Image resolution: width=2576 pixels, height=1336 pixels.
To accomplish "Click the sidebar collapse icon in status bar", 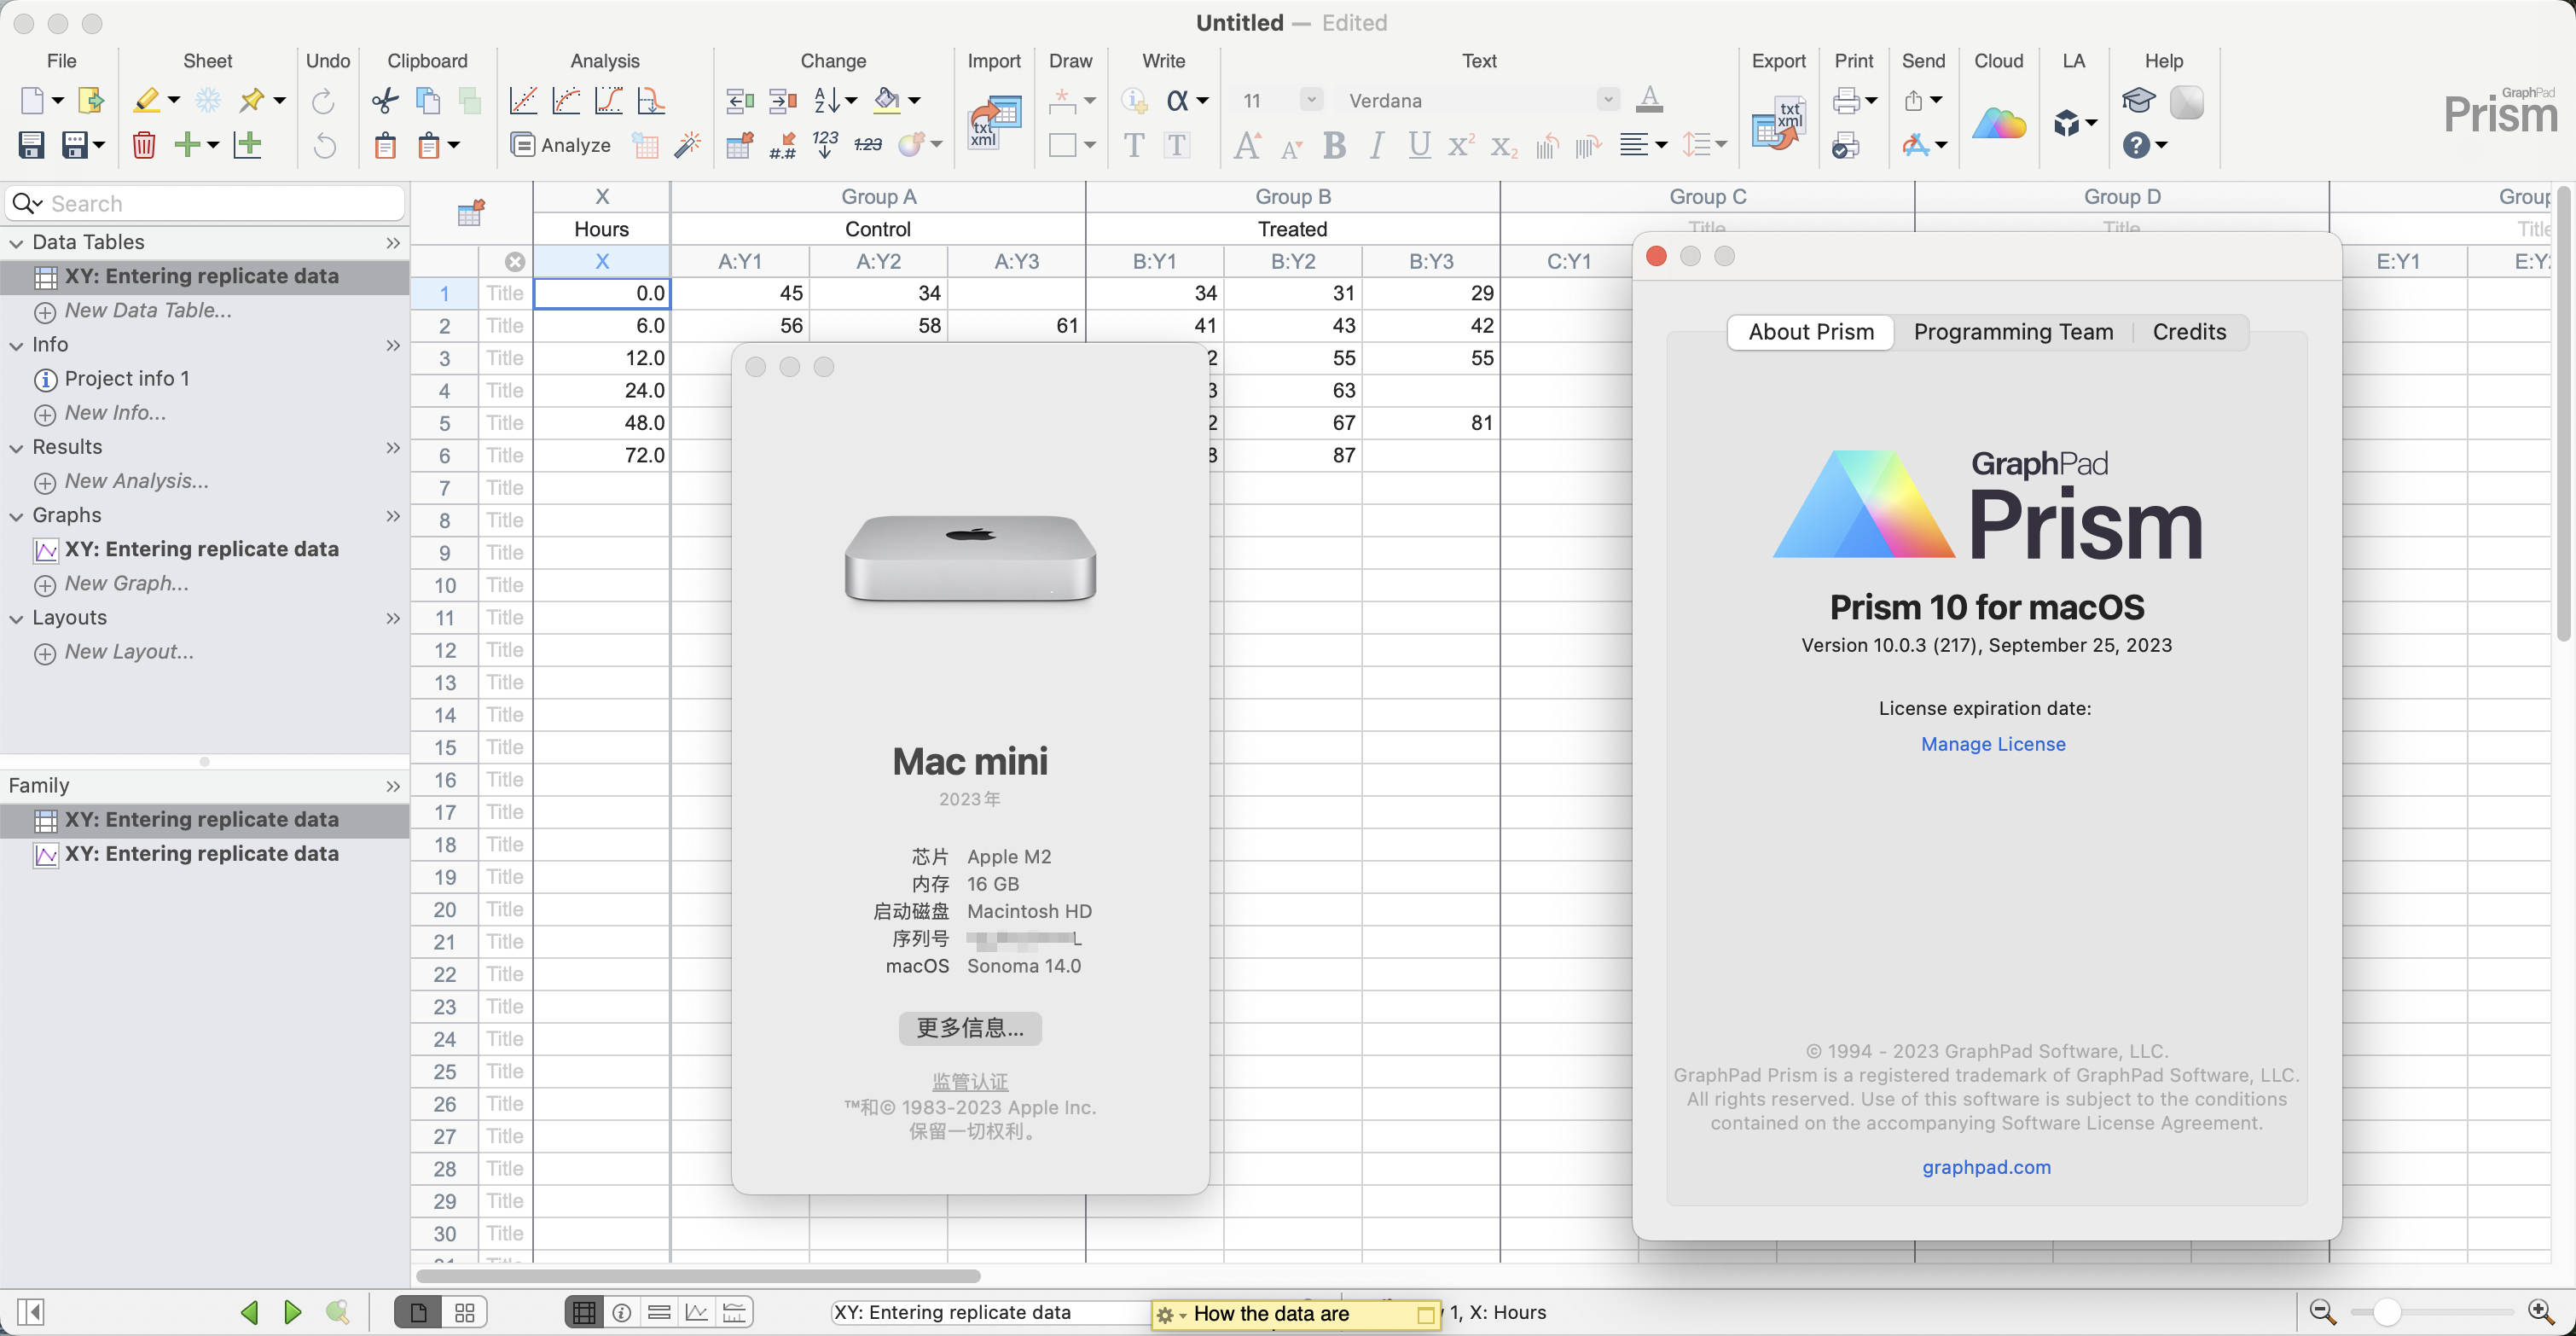I will coord(31,1312).
